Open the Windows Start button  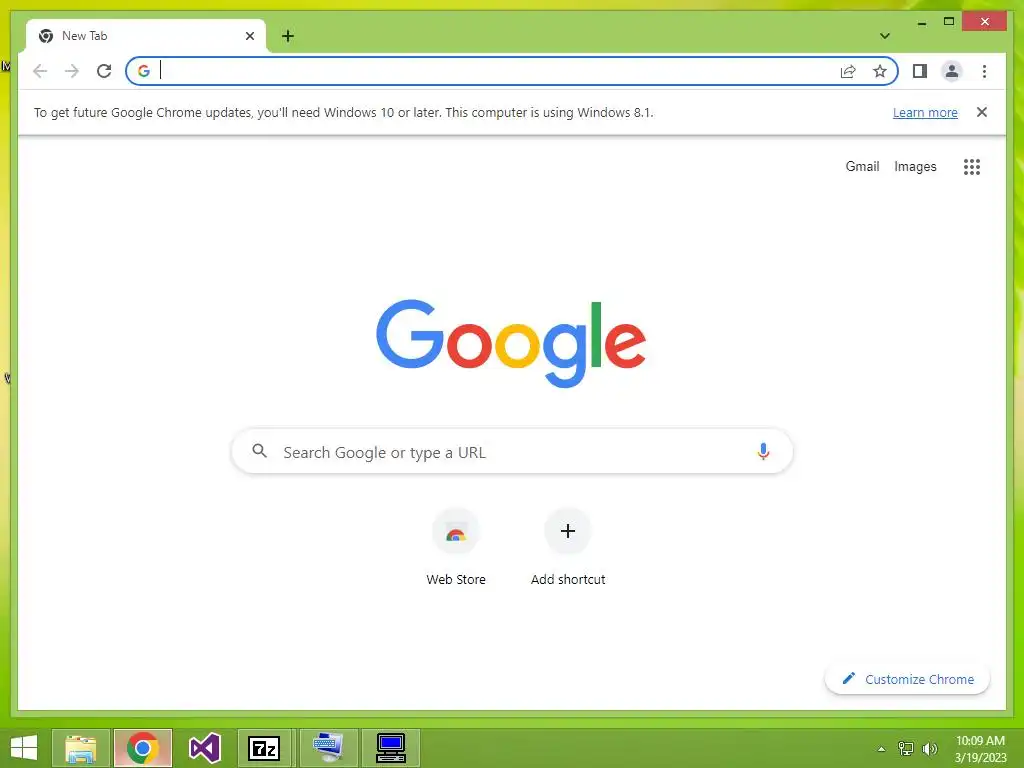(24, 748)
